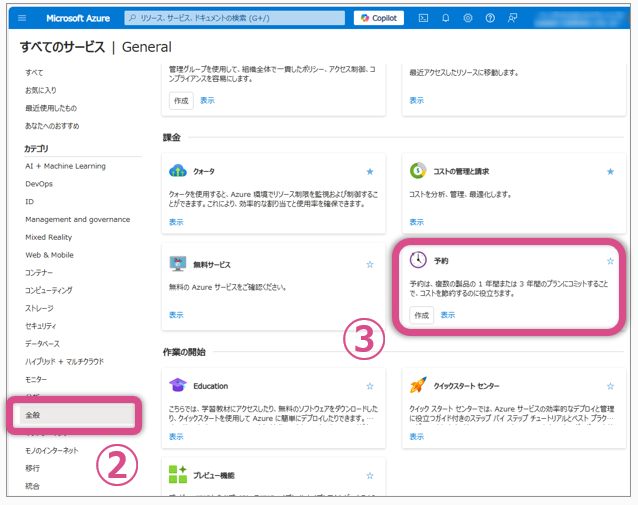This screenshot has height=505, width=638.
Task: Open the feedback icon
Action: click(512, 18)
